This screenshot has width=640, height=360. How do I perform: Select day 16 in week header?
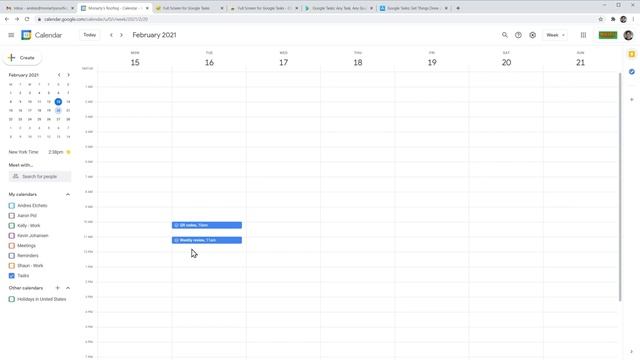click(x=209, y=62)
